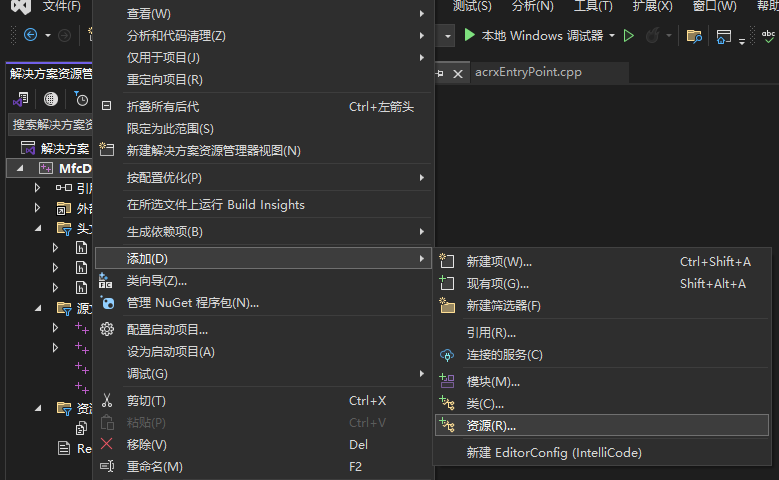Click the Visual Studio logo icon

pyautogui.click(x=21, y=6)
